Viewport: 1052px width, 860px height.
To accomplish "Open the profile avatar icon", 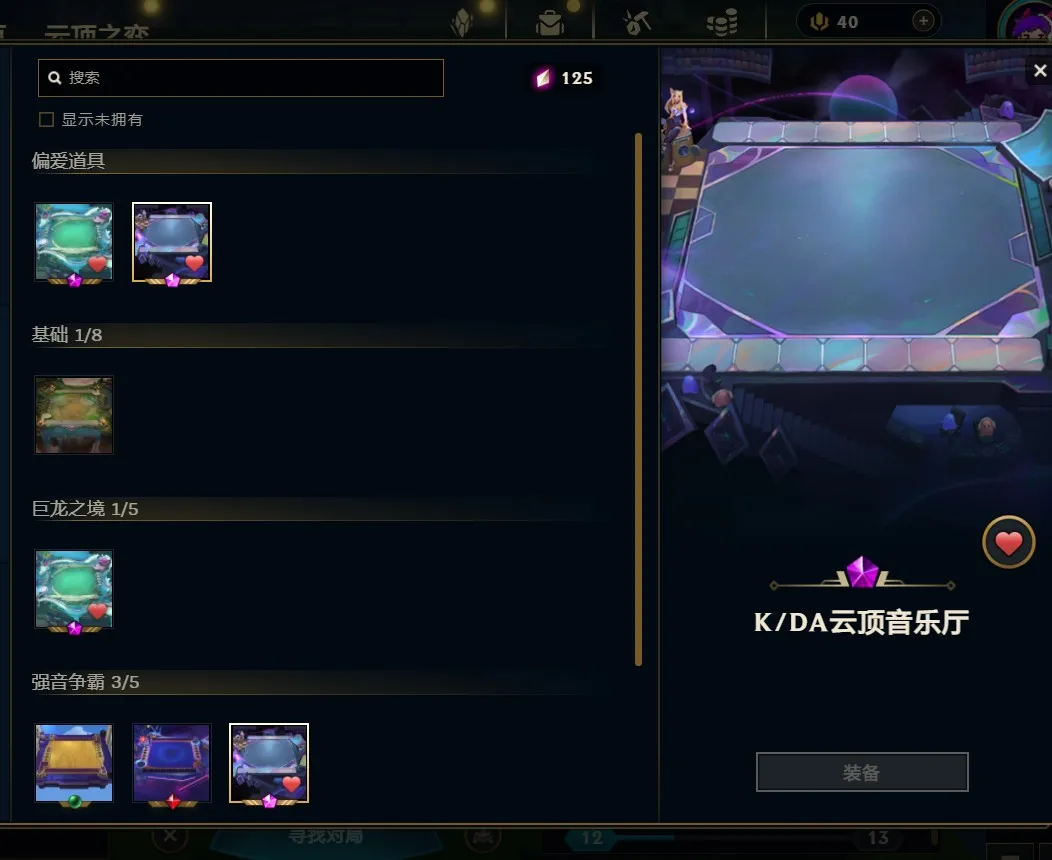I will point(1027,20).
